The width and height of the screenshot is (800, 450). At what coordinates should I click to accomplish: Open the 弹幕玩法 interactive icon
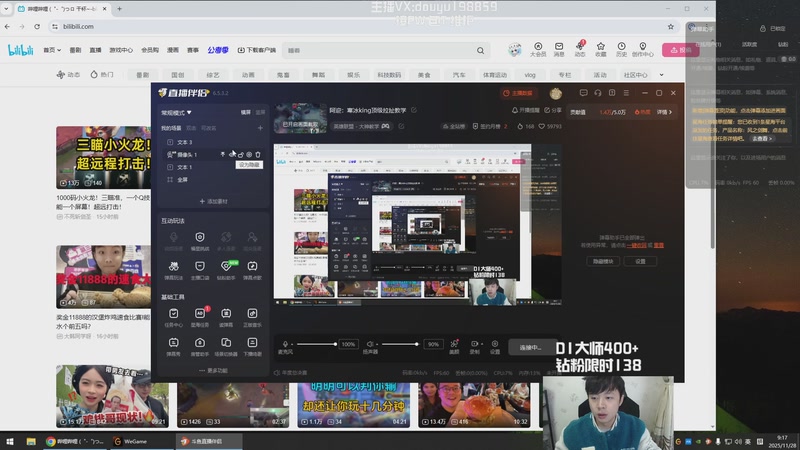click(173, 270)
